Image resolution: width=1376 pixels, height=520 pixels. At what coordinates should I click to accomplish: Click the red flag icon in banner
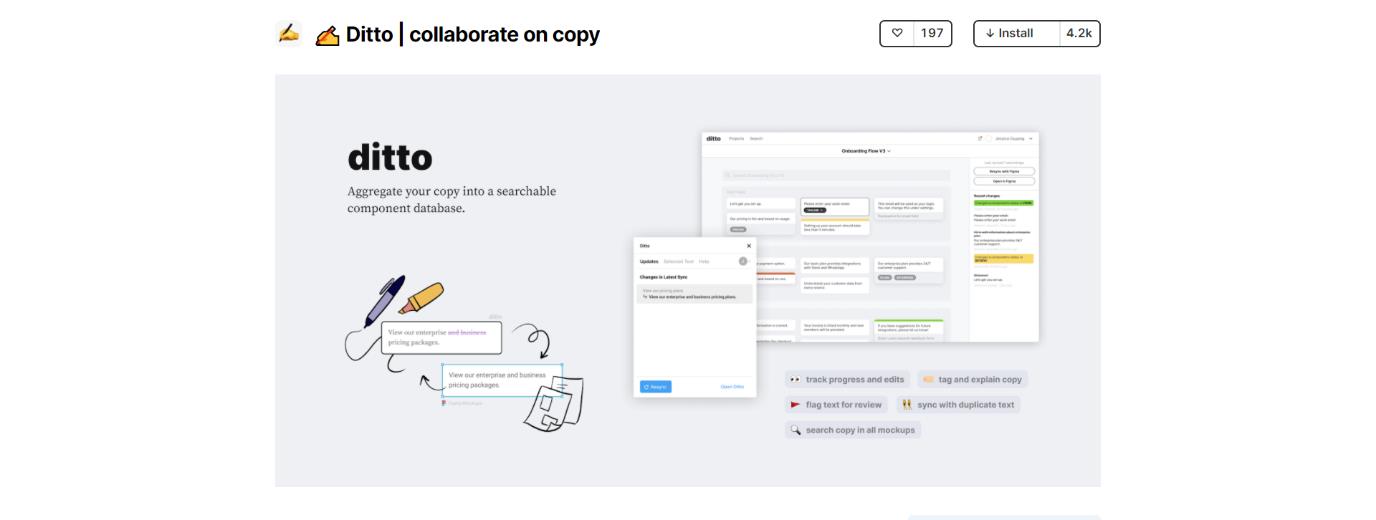(795, 405)
